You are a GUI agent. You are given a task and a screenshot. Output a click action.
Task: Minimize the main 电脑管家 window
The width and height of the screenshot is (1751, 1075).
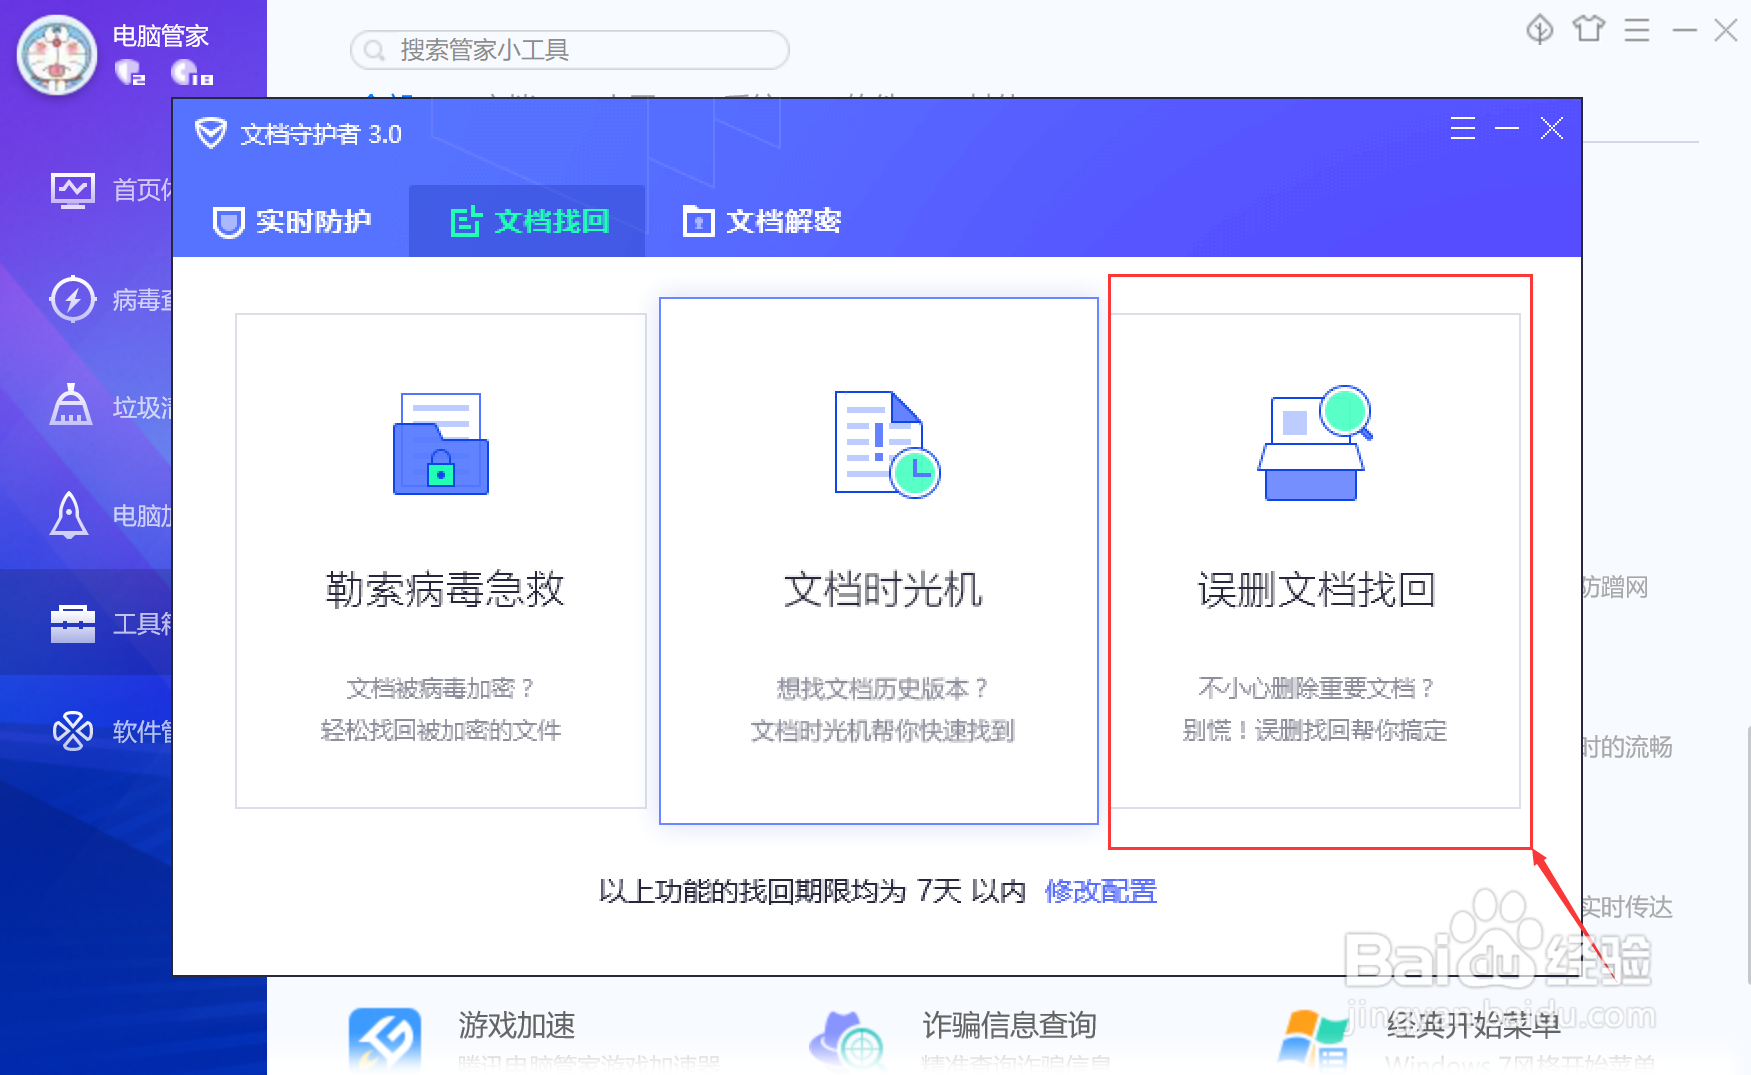(1685, 31)
